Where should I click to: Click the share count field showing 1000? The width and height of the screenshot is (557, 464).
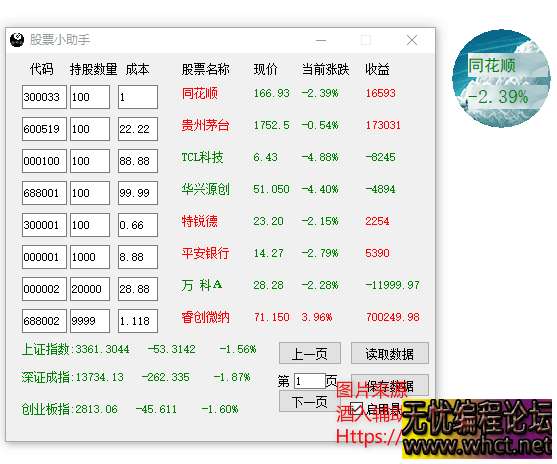(90, 257)
